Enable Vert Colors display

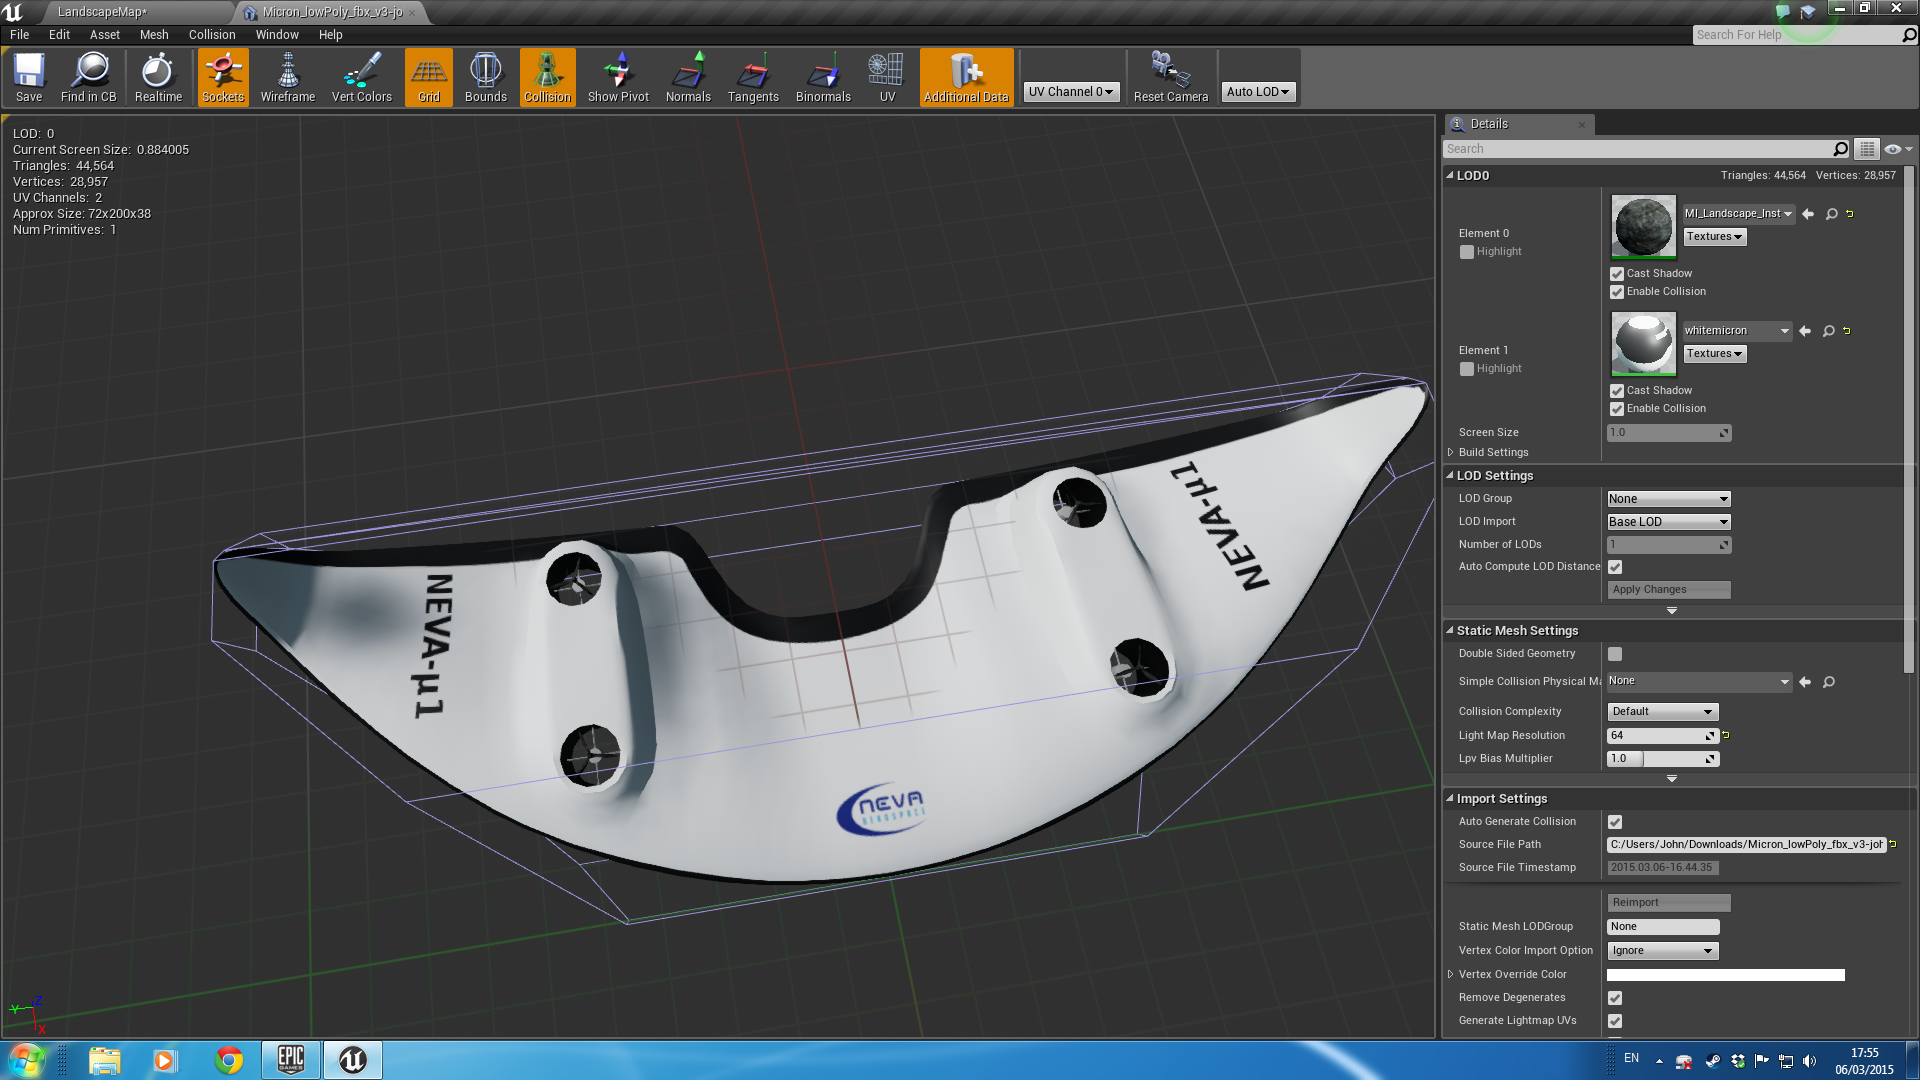[x=361, y=77]
